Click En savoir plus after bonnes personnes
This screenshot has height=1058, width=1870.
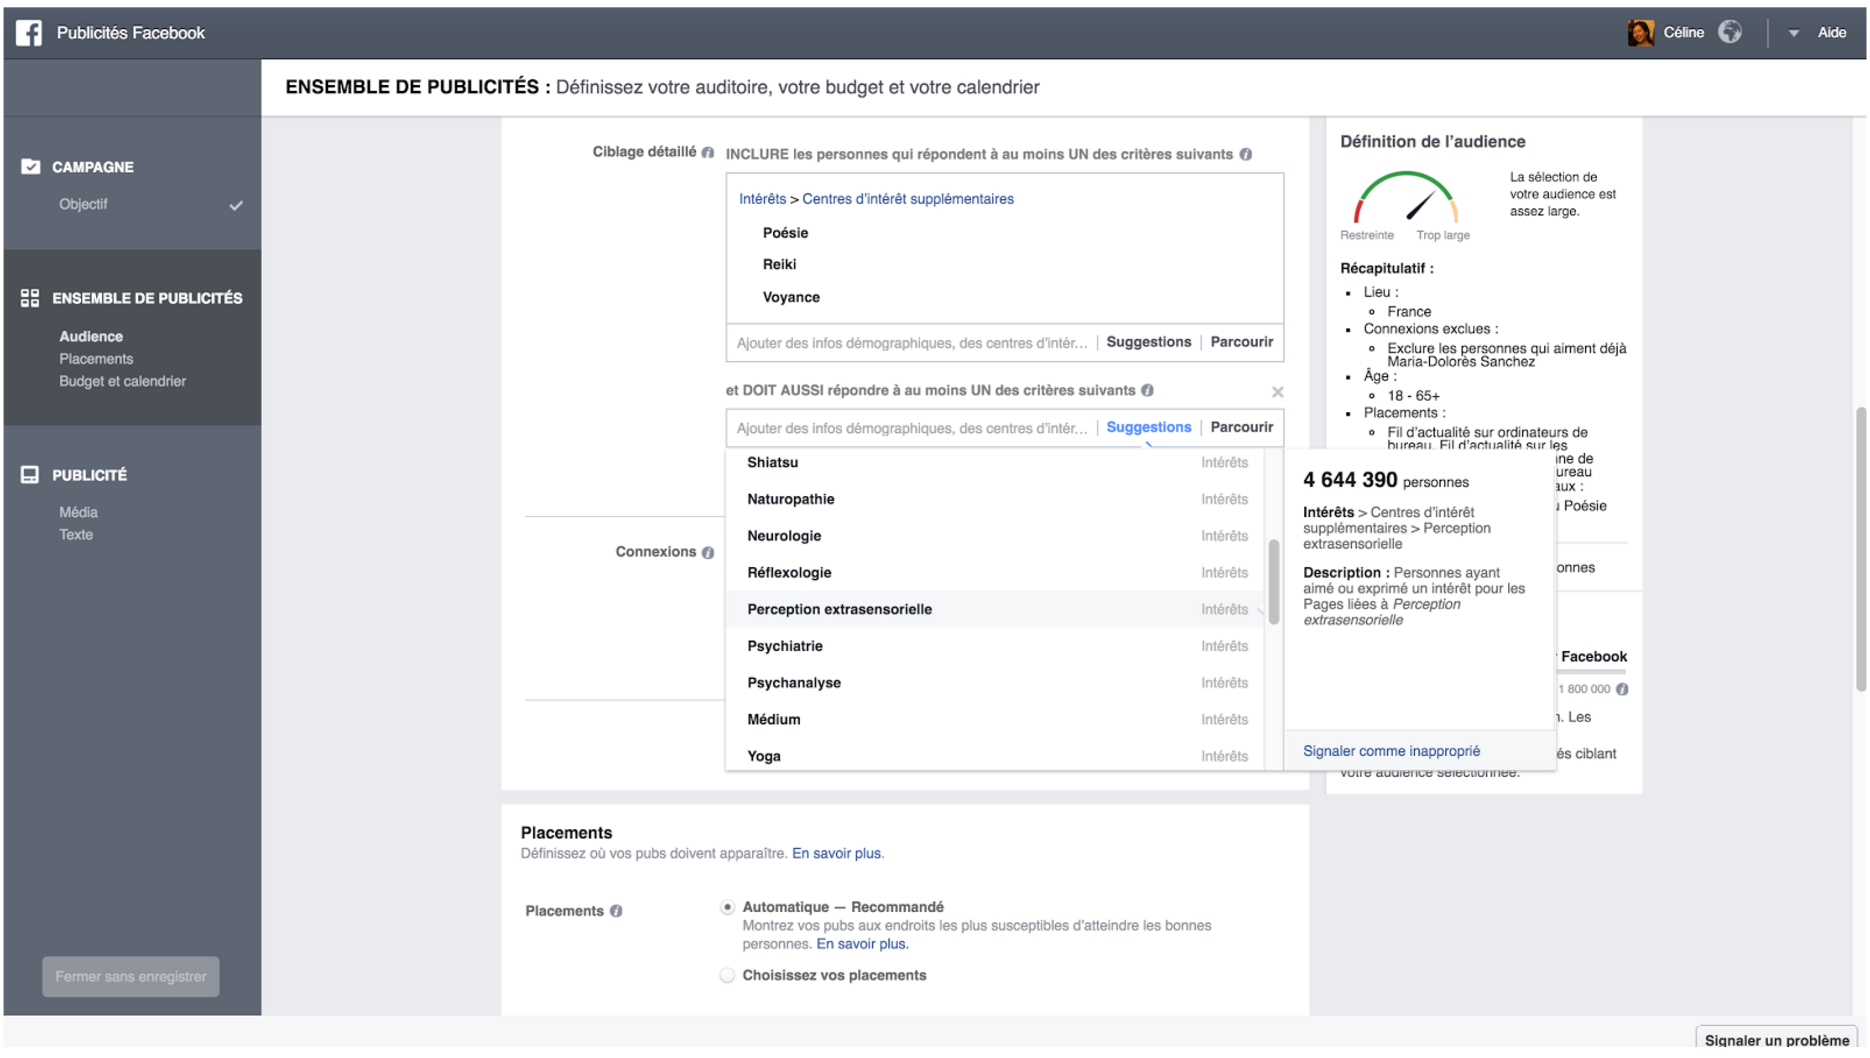click(x=862, y=944)
